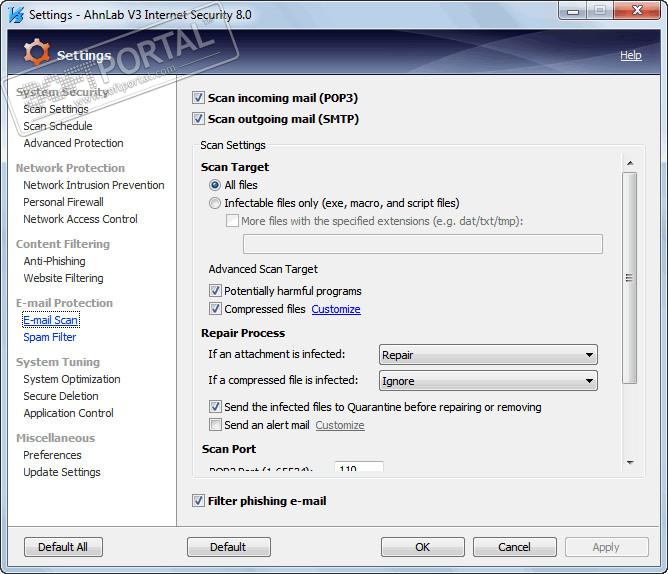This screenshot has height=574, width=668.
Task: Open the infected attachment action dropdown
Action: coord(488,355)
